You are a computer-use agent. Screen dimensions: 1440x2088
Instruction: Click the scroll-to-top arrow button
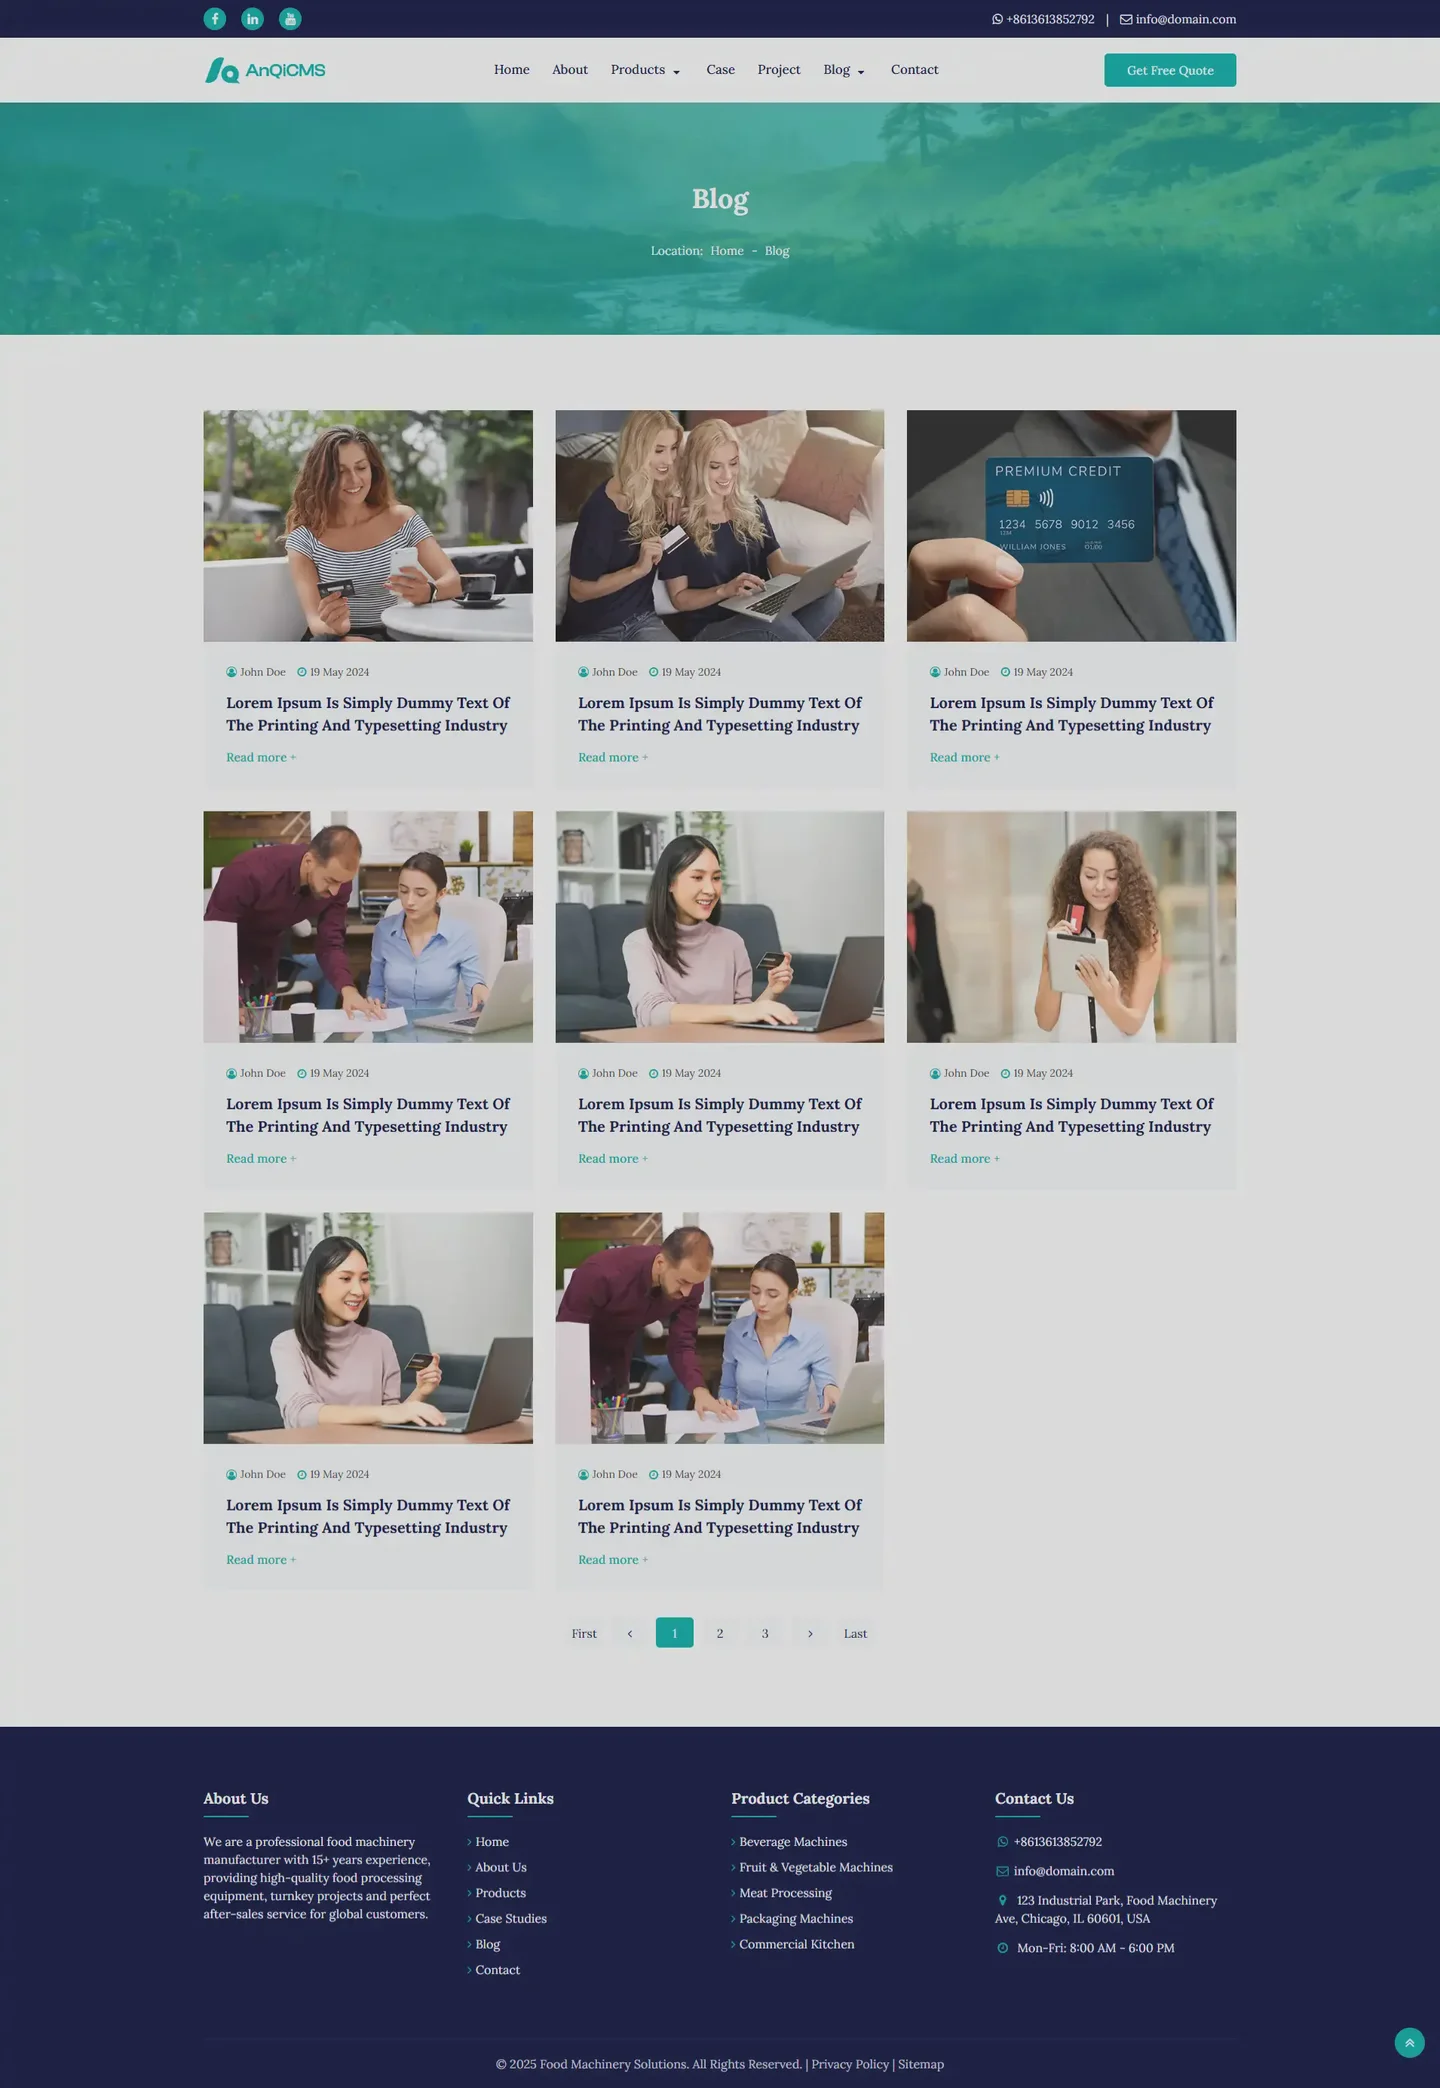click(1409, 2042)
